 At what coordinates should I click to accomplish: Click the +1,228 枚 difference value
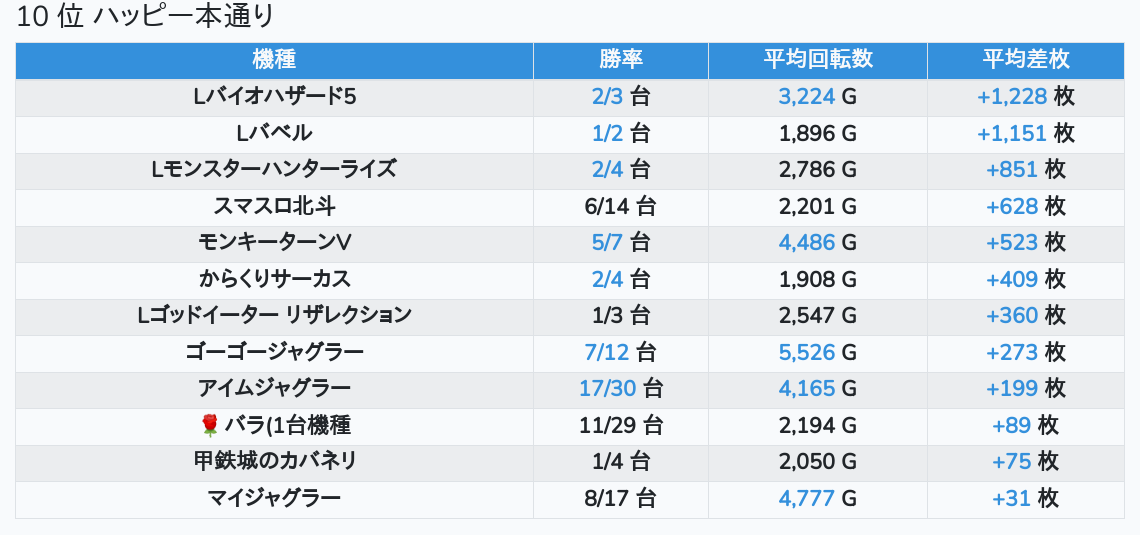pyautogui.click(x=1012, y=96)
